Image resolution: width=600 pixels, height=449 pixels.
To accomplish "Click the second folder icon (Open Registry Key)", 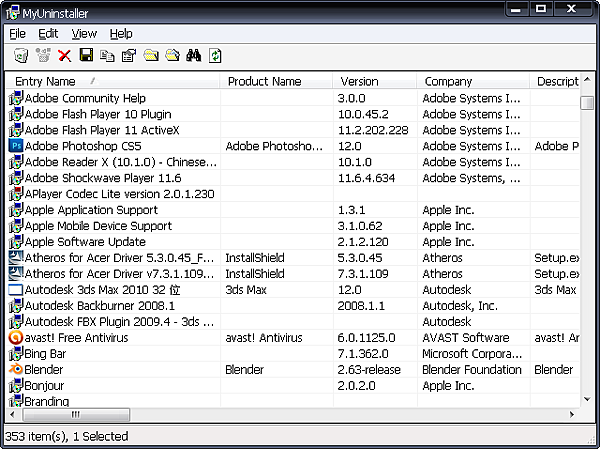I will point(172,56).
